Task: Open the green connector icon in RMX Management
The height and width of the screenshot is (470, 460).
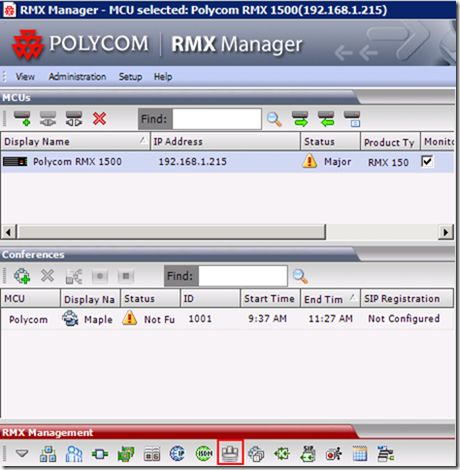Action: (100, 454)
